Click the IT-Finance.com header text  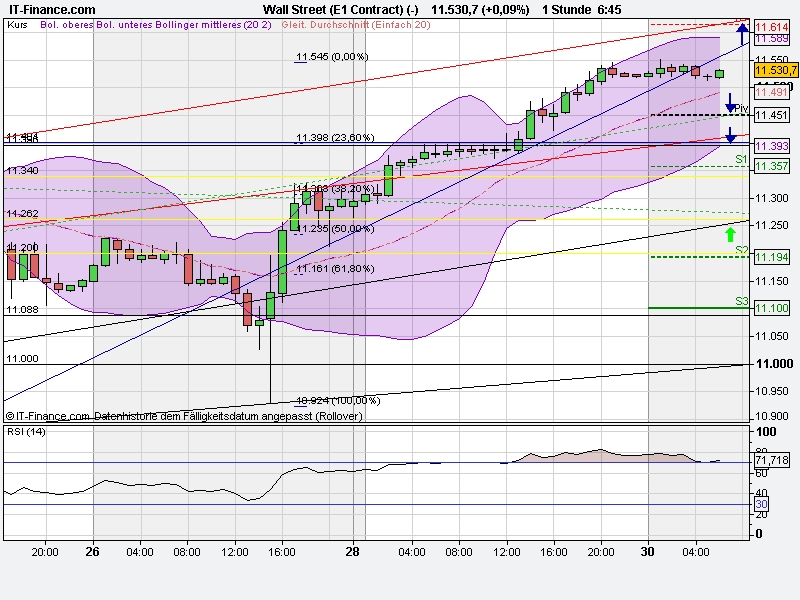point(50,7)
